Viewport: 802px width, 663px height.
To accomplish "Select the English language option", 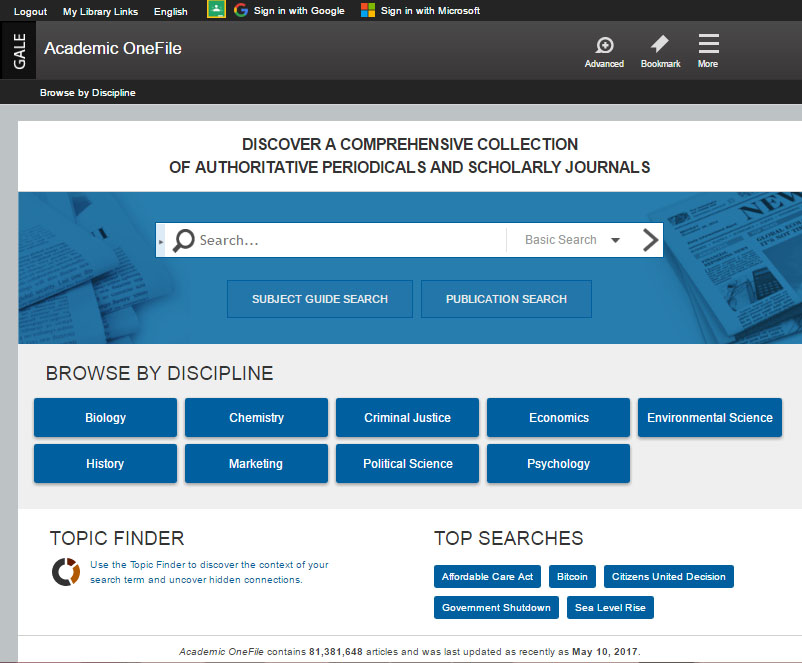I will coord(170,11).
